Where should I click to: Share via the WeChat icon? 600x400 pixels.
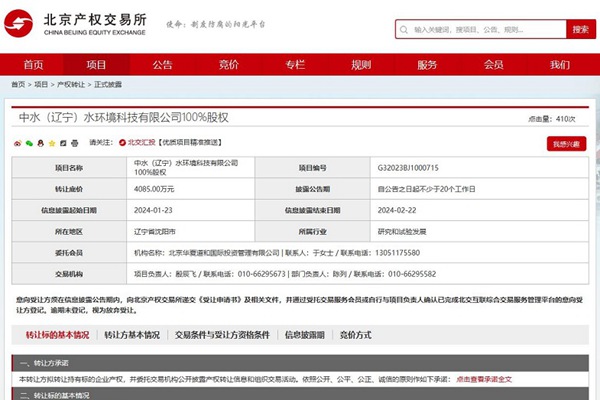[x=29, y=143]
